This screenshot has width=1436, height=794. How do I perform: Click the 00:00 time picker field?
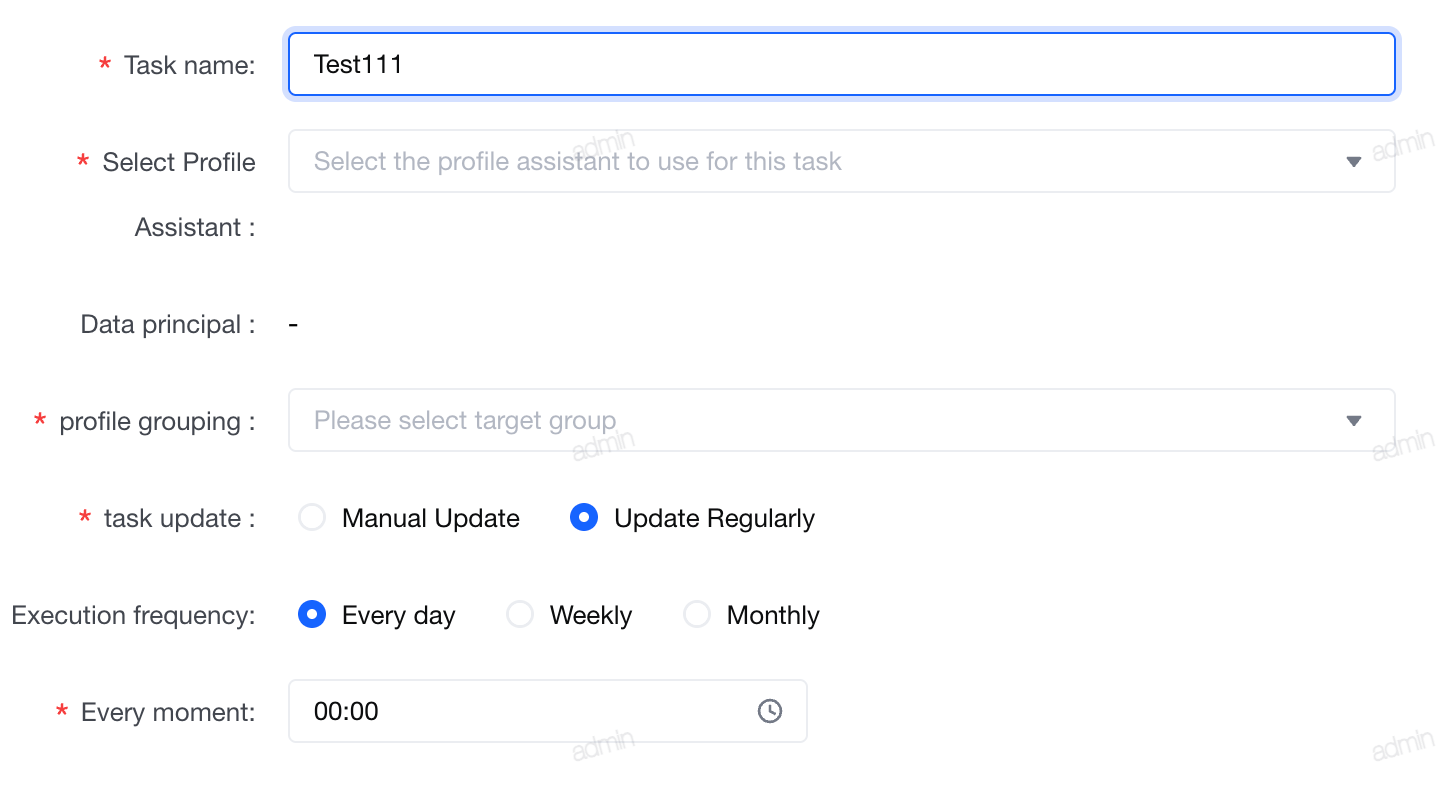547,711
